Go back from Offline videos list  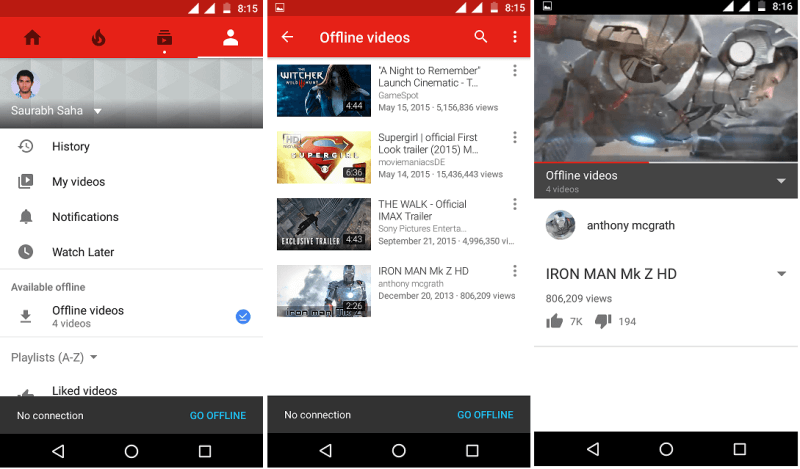pyautogui.click(x=287, y=37)
